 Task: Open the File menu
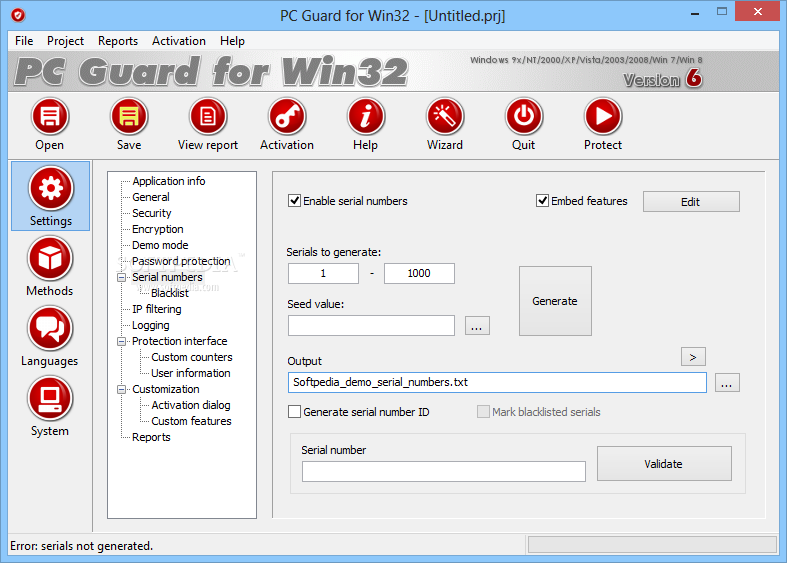tap(24, 41)
